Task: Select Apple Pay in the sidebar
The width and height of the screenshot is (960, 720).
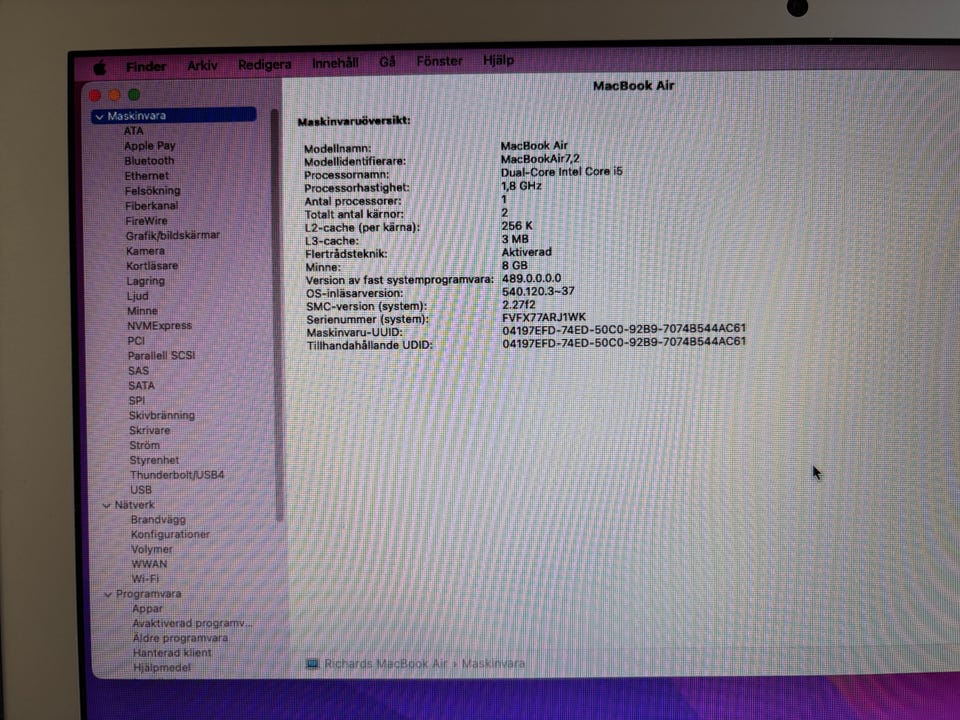Action: click(x=149, y=146)
